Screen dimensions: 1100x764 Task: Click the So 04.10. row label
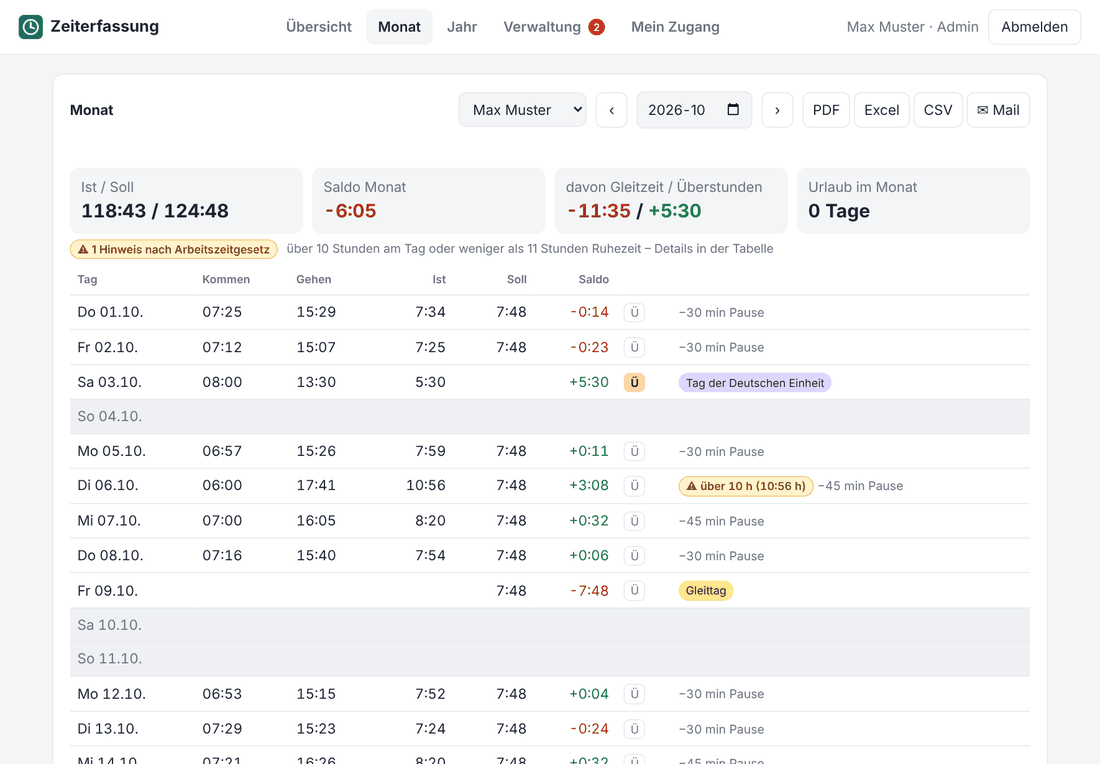[x=109, y=417]
